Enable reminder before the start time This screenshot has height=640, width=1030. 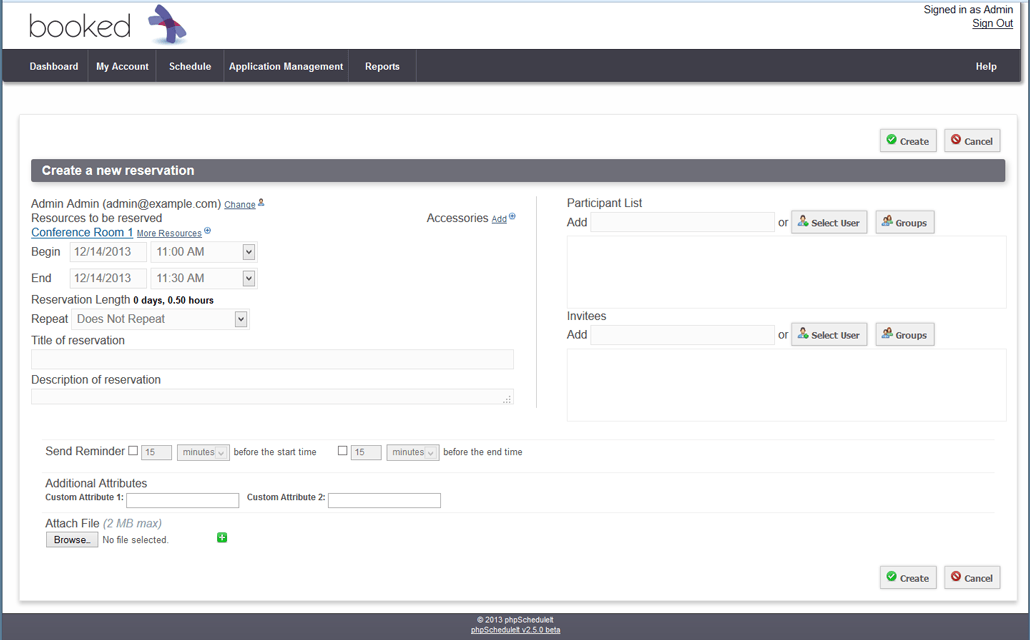tap(133, 451)
